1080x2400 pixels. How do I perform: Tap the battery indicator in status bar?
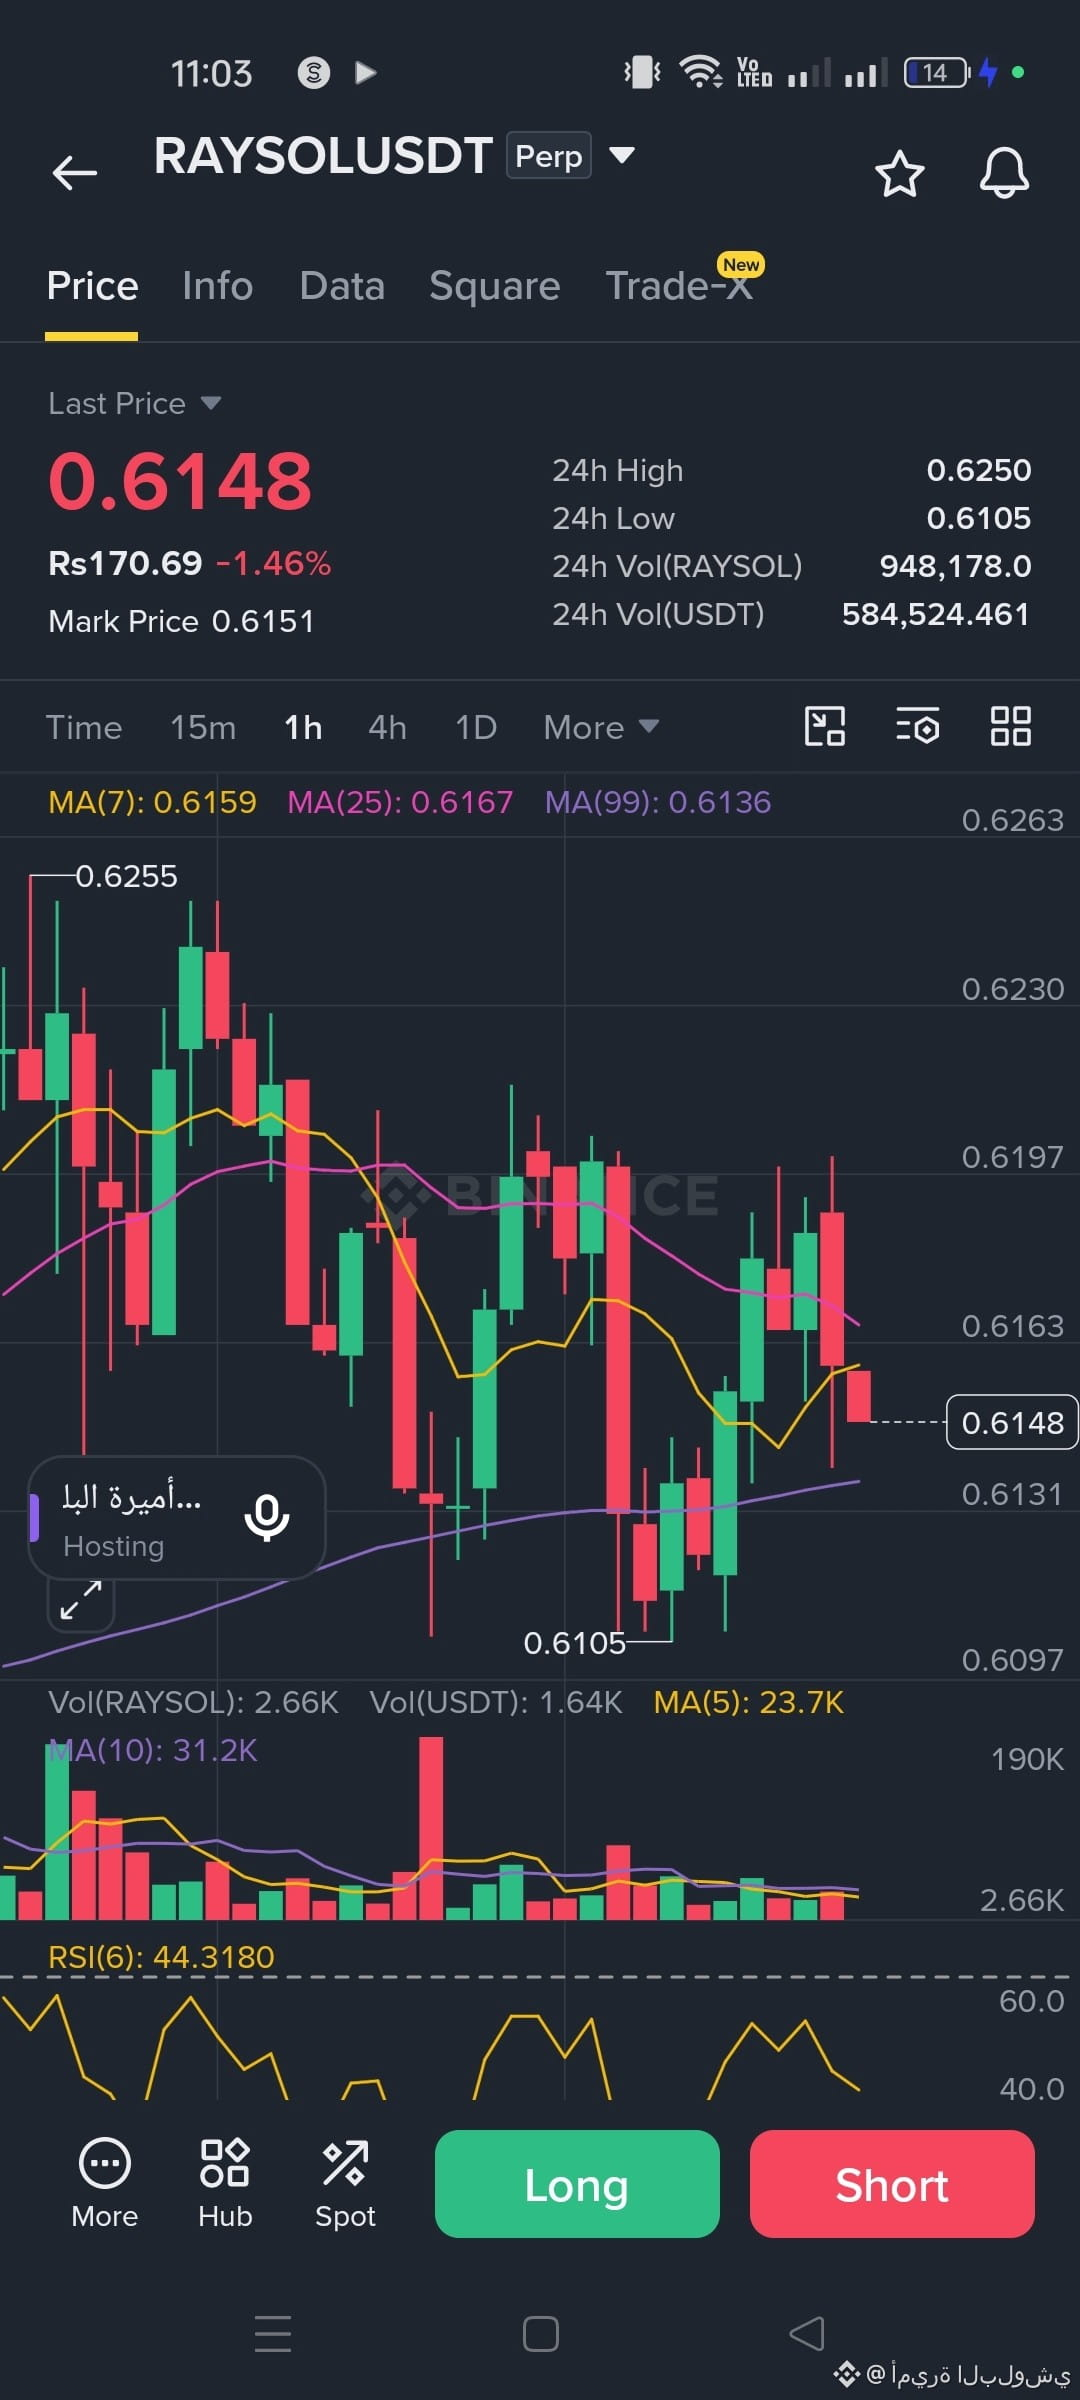pos(937,72)
